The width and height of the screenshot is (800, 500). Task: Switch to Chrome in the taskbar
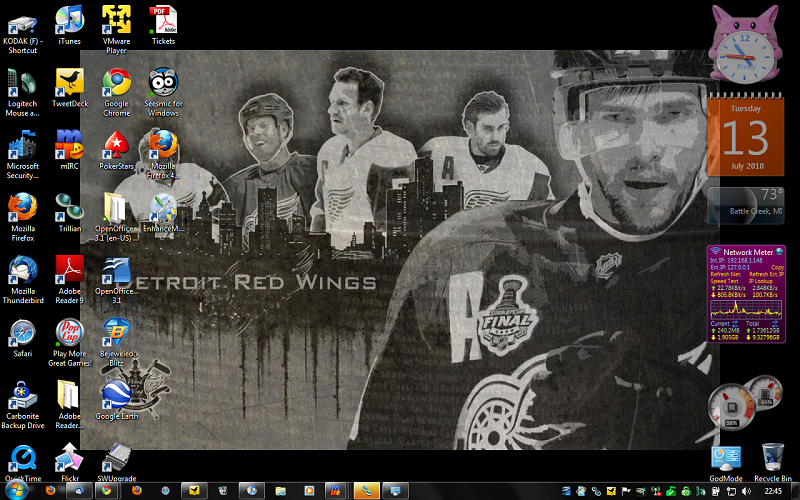(x=106, y=491)
